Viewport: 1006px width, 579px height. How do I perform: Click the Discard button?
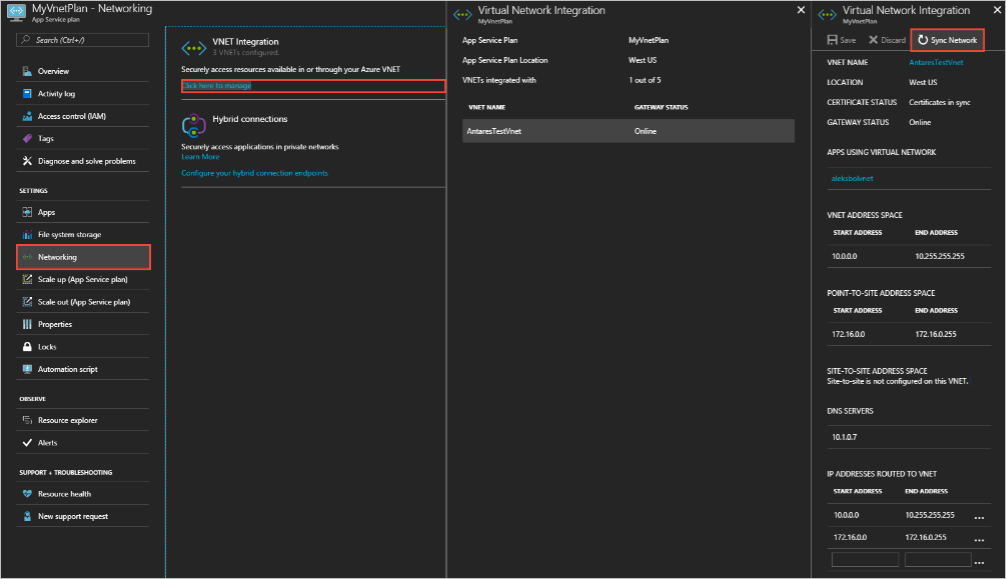(886, 40)
